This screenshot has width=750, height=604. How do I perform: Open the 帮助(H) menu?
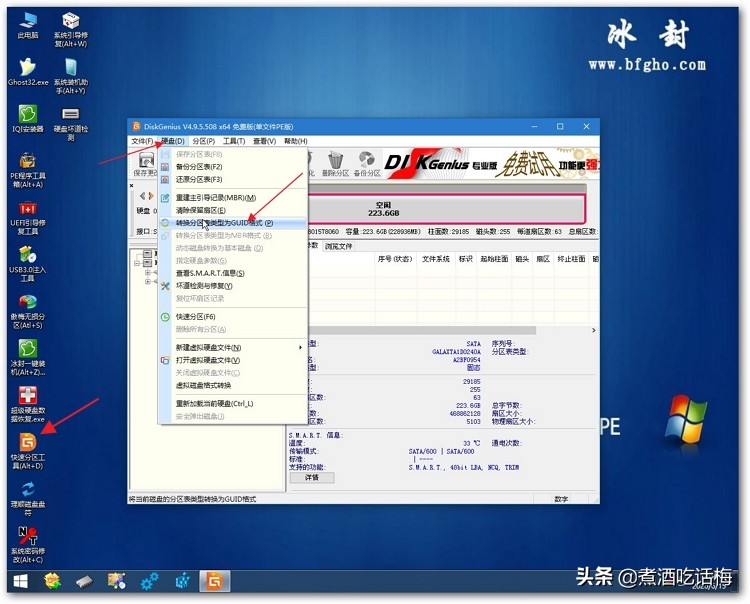(x=296, y=141)
